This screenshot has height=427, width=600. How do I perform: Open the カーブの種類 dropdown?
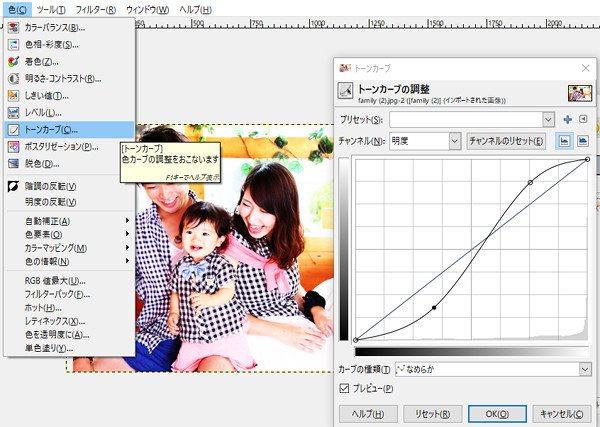(x=584, y=369)
